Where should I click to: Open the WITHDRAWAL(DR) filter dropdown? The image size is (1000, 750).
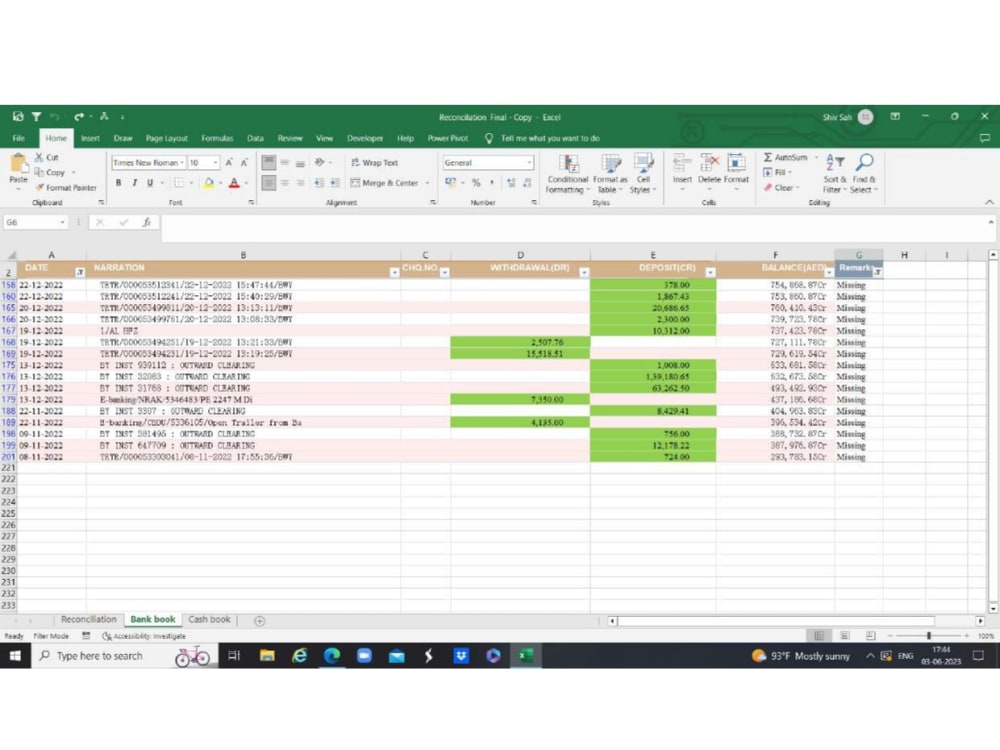tap(584, 272)
